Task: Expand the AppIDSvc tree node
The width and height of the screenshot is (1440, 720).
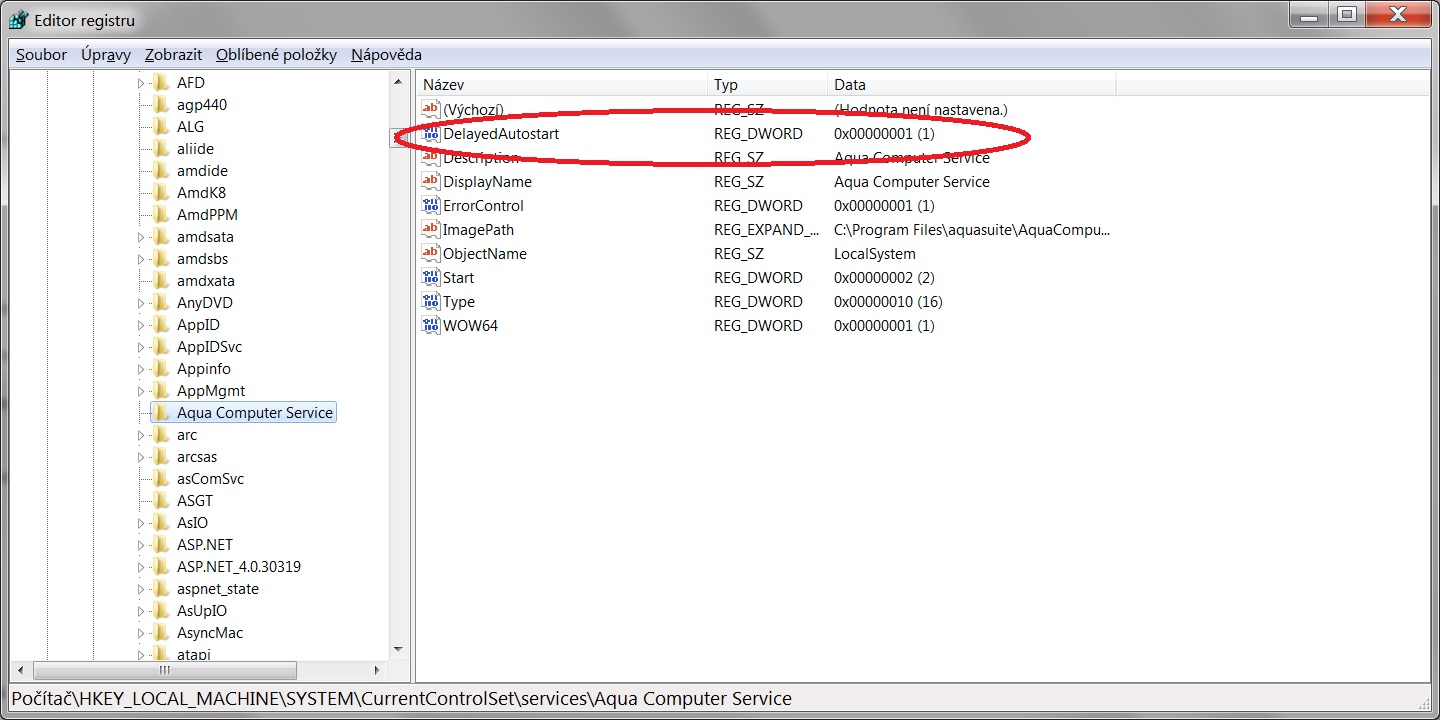Action: point(141,347)
